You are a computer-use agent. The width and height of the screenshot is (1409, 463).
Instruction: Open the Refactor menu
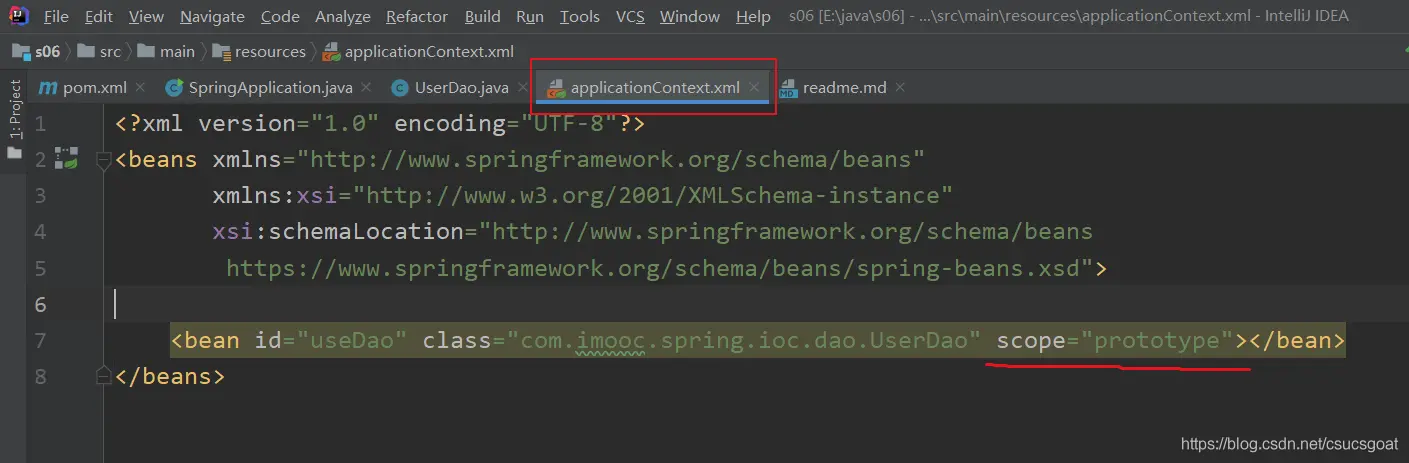coord(418,17)
